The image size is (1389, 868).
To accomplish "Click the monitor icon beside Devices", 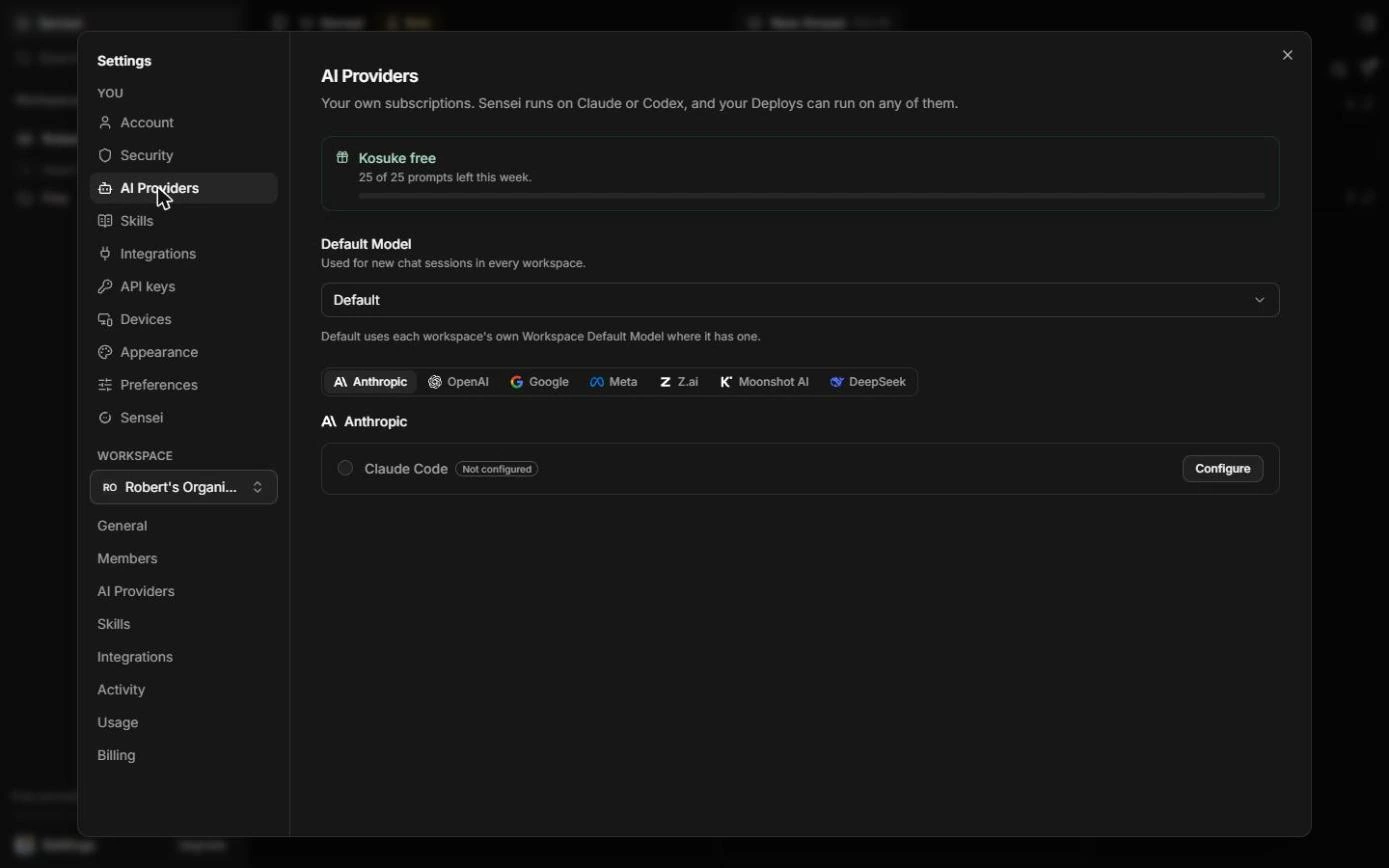I will [105, 320].
